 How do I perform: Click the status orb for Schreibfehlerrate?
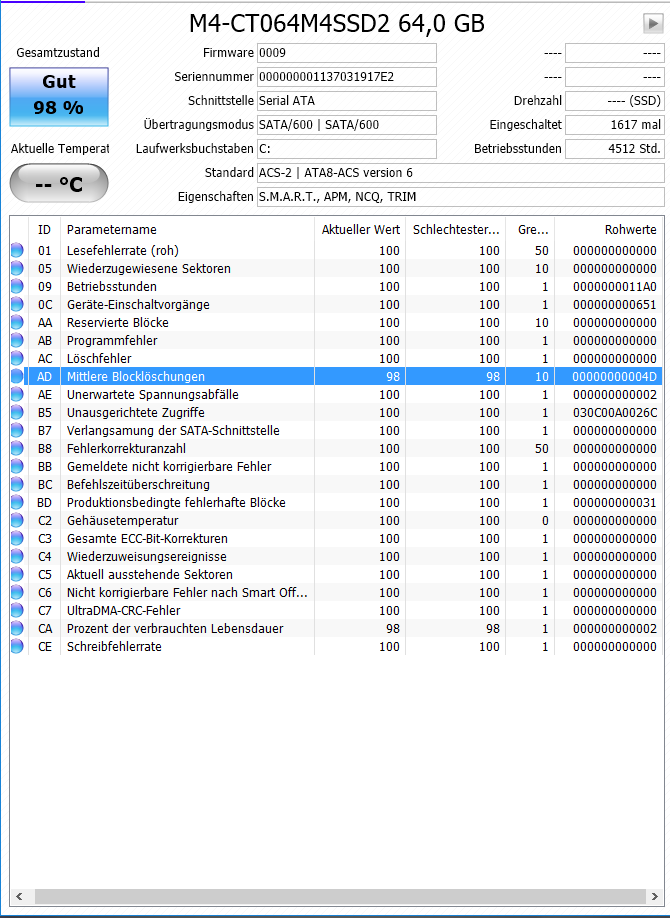coord(17,647)
